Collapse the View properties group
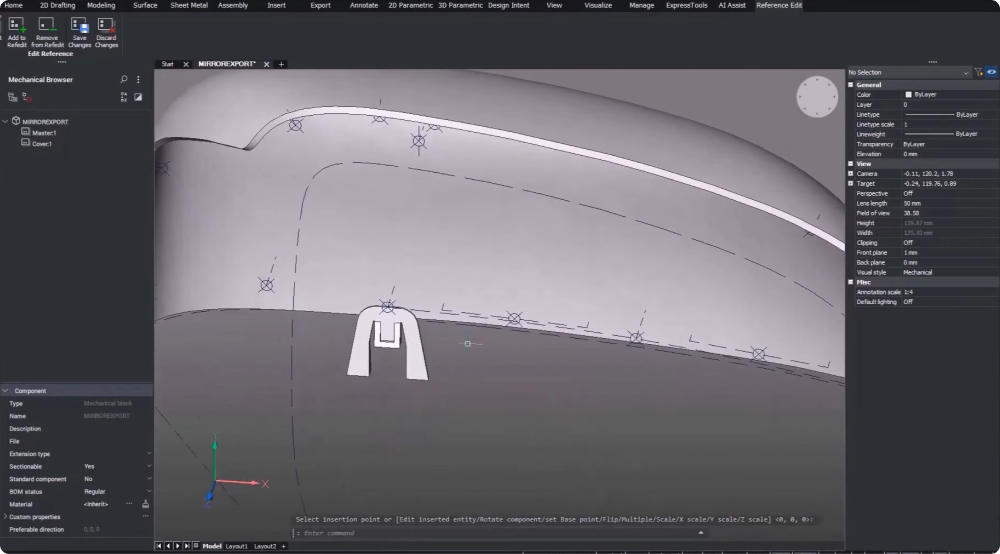1000x554 pixels. point(851,164)
